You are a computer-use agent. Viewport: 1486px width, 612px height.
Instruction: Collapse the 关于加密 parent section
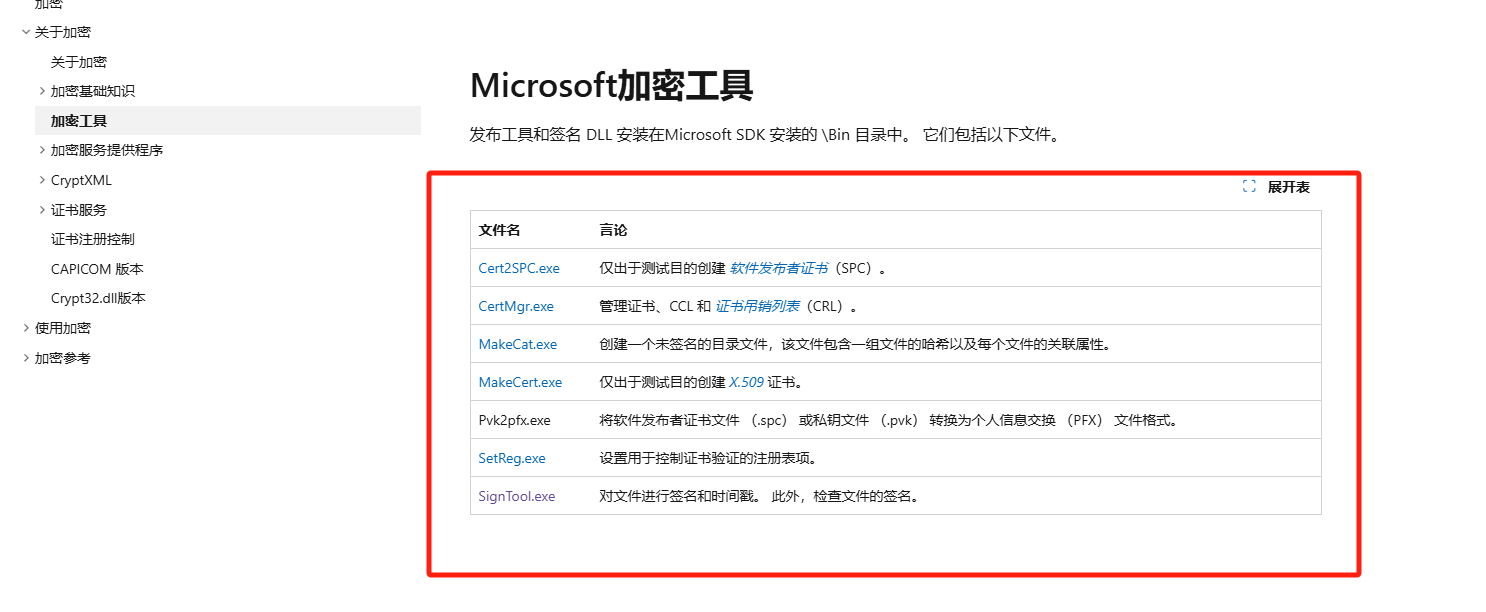(x=26, y=32)
